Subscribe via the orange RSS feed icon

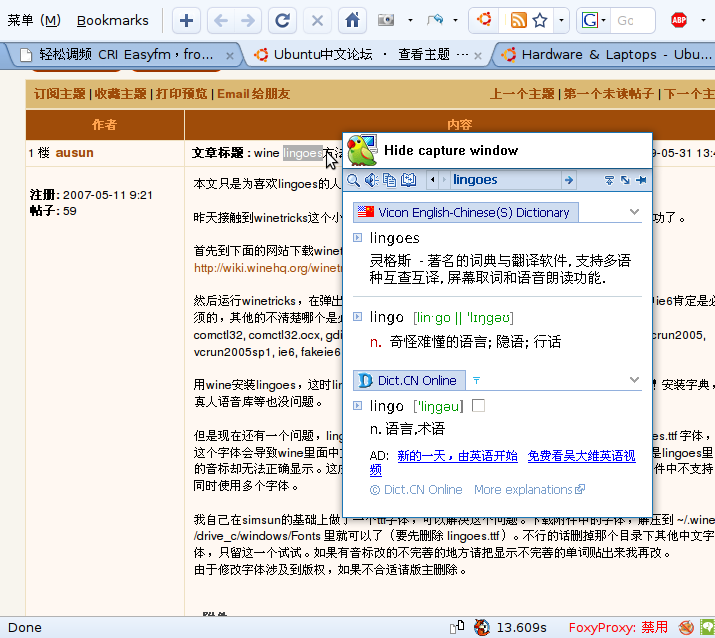(x=518, y=20)
